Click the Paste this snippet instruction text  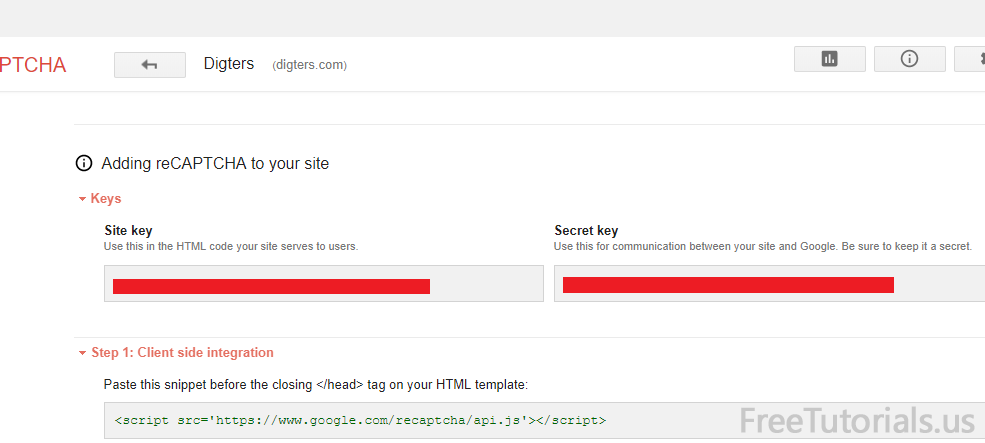pos(315,384)
